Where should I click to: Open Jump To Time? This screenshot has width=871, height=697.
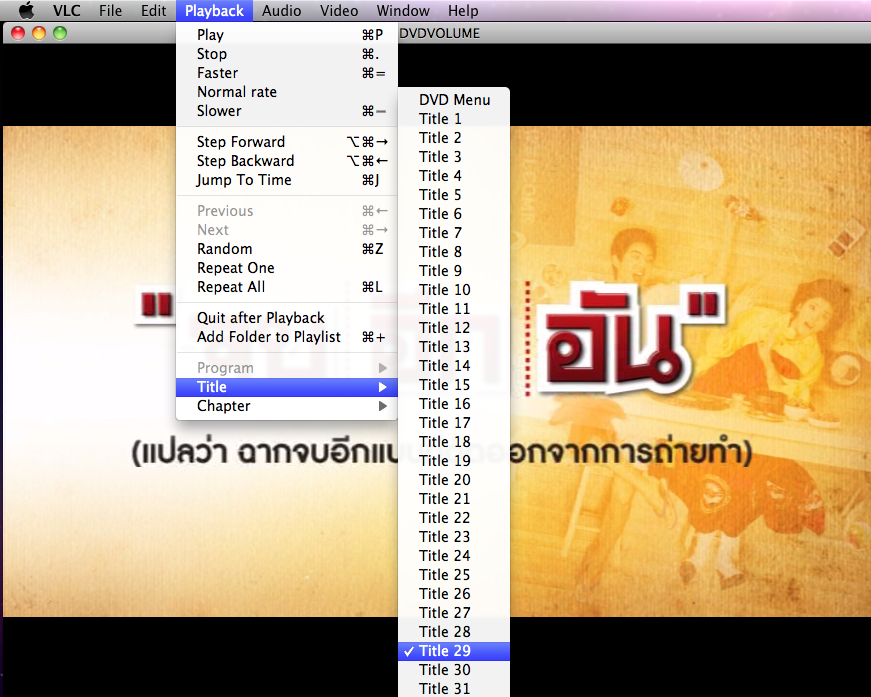[287, 179]
